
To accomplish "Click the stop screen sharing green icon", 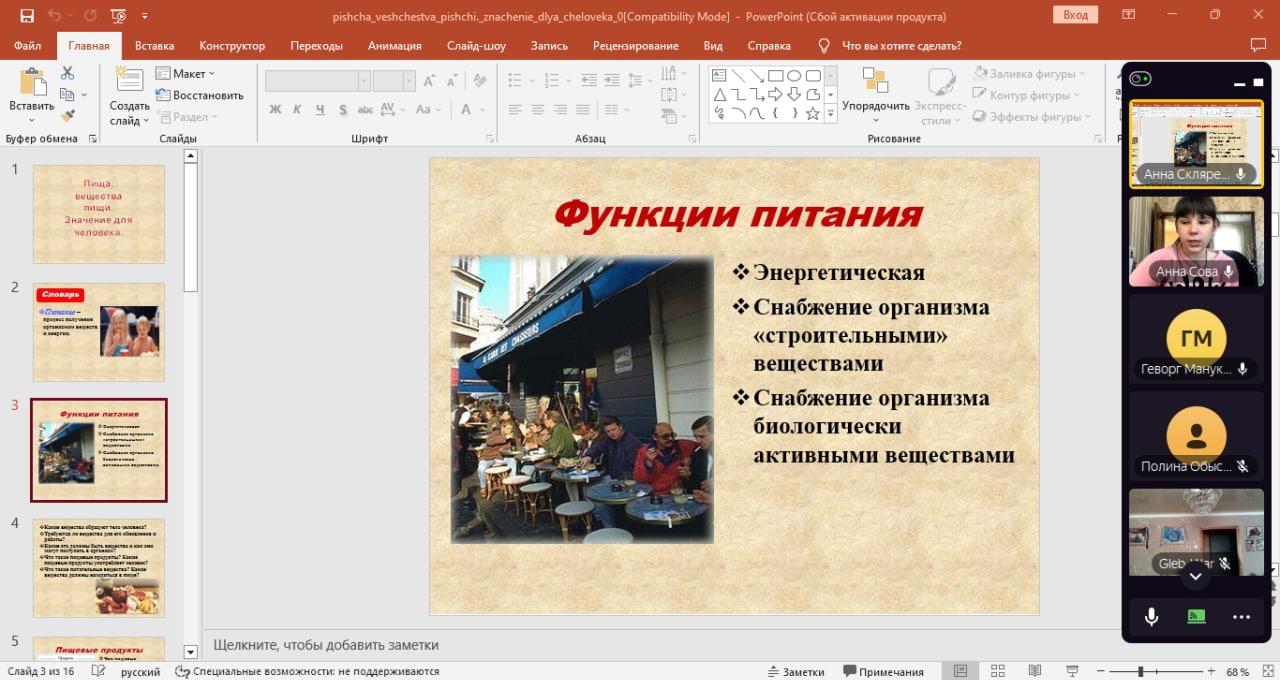I will coord(1196,617).
